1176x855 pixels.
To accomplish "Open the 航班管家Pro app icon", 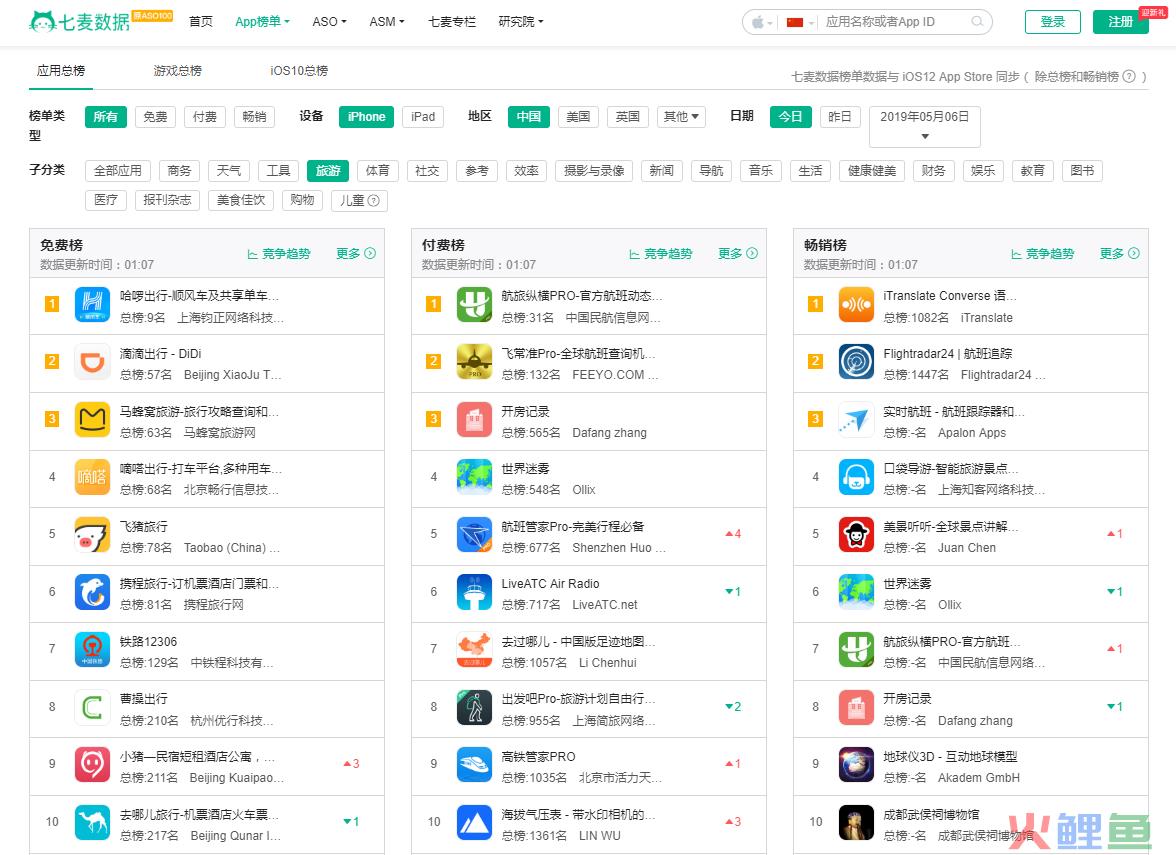I will tap(474, 535).
